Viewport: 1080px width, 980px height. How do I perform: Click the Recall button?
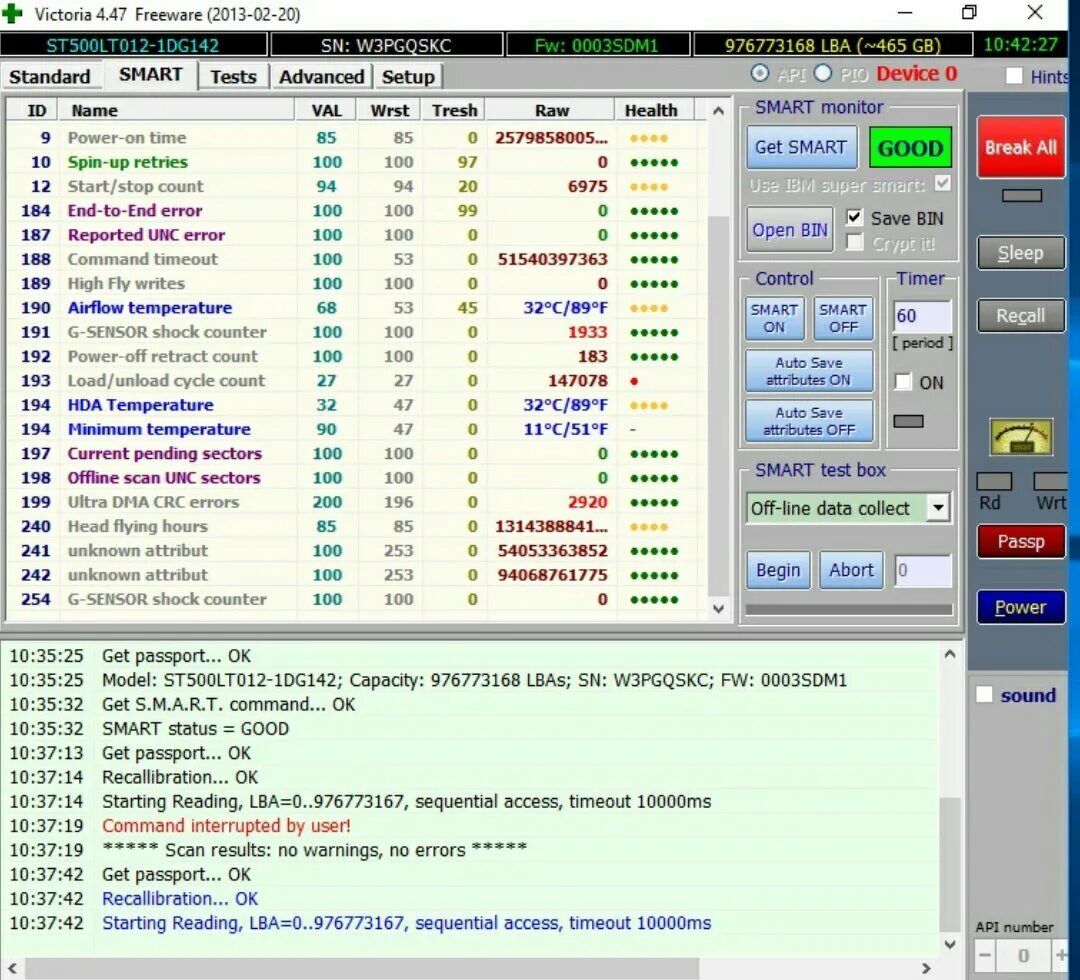tap(1021, 315)
